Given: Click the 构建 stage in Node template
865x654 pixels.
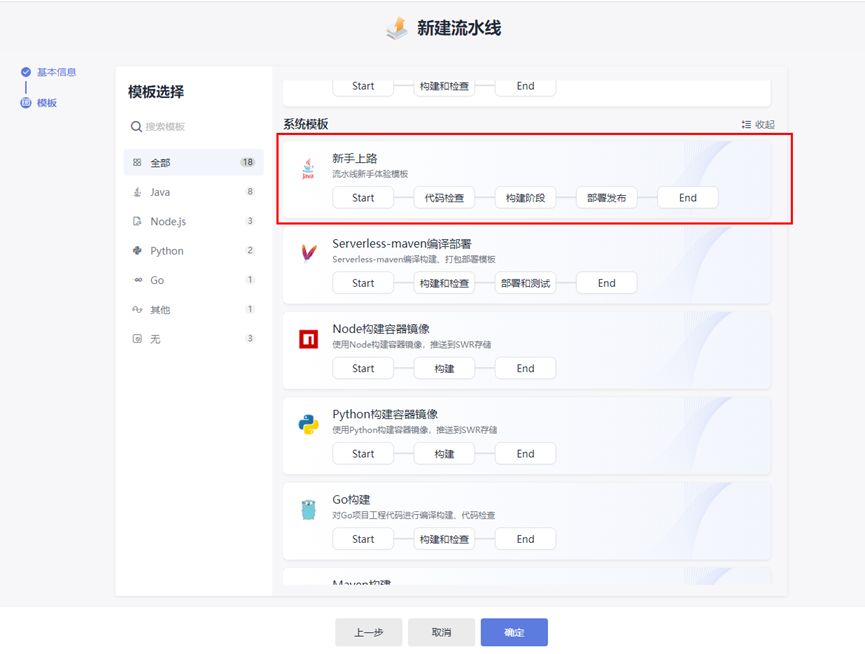Looking at the screenshot, I should [x=444, y=368].
